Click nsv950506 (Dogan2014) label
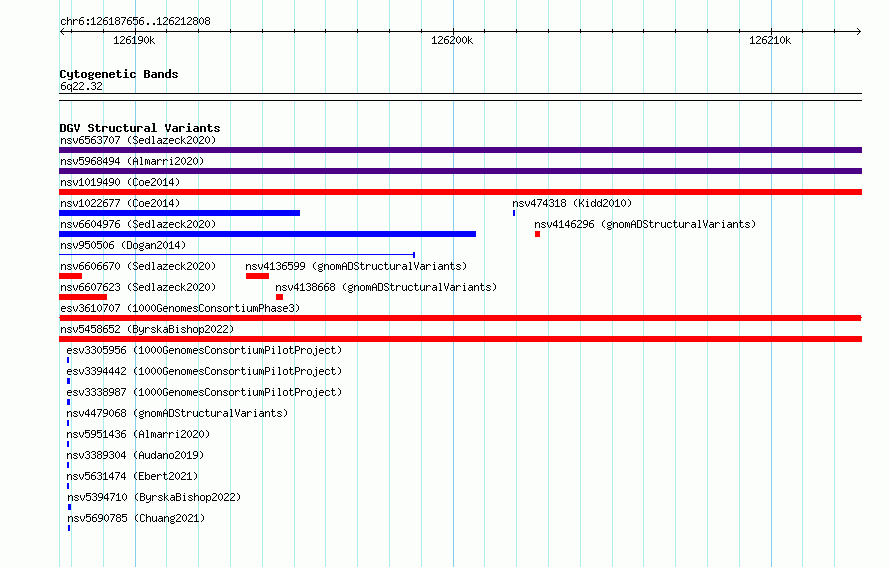The image size is (890, 567). coord(123,245)
